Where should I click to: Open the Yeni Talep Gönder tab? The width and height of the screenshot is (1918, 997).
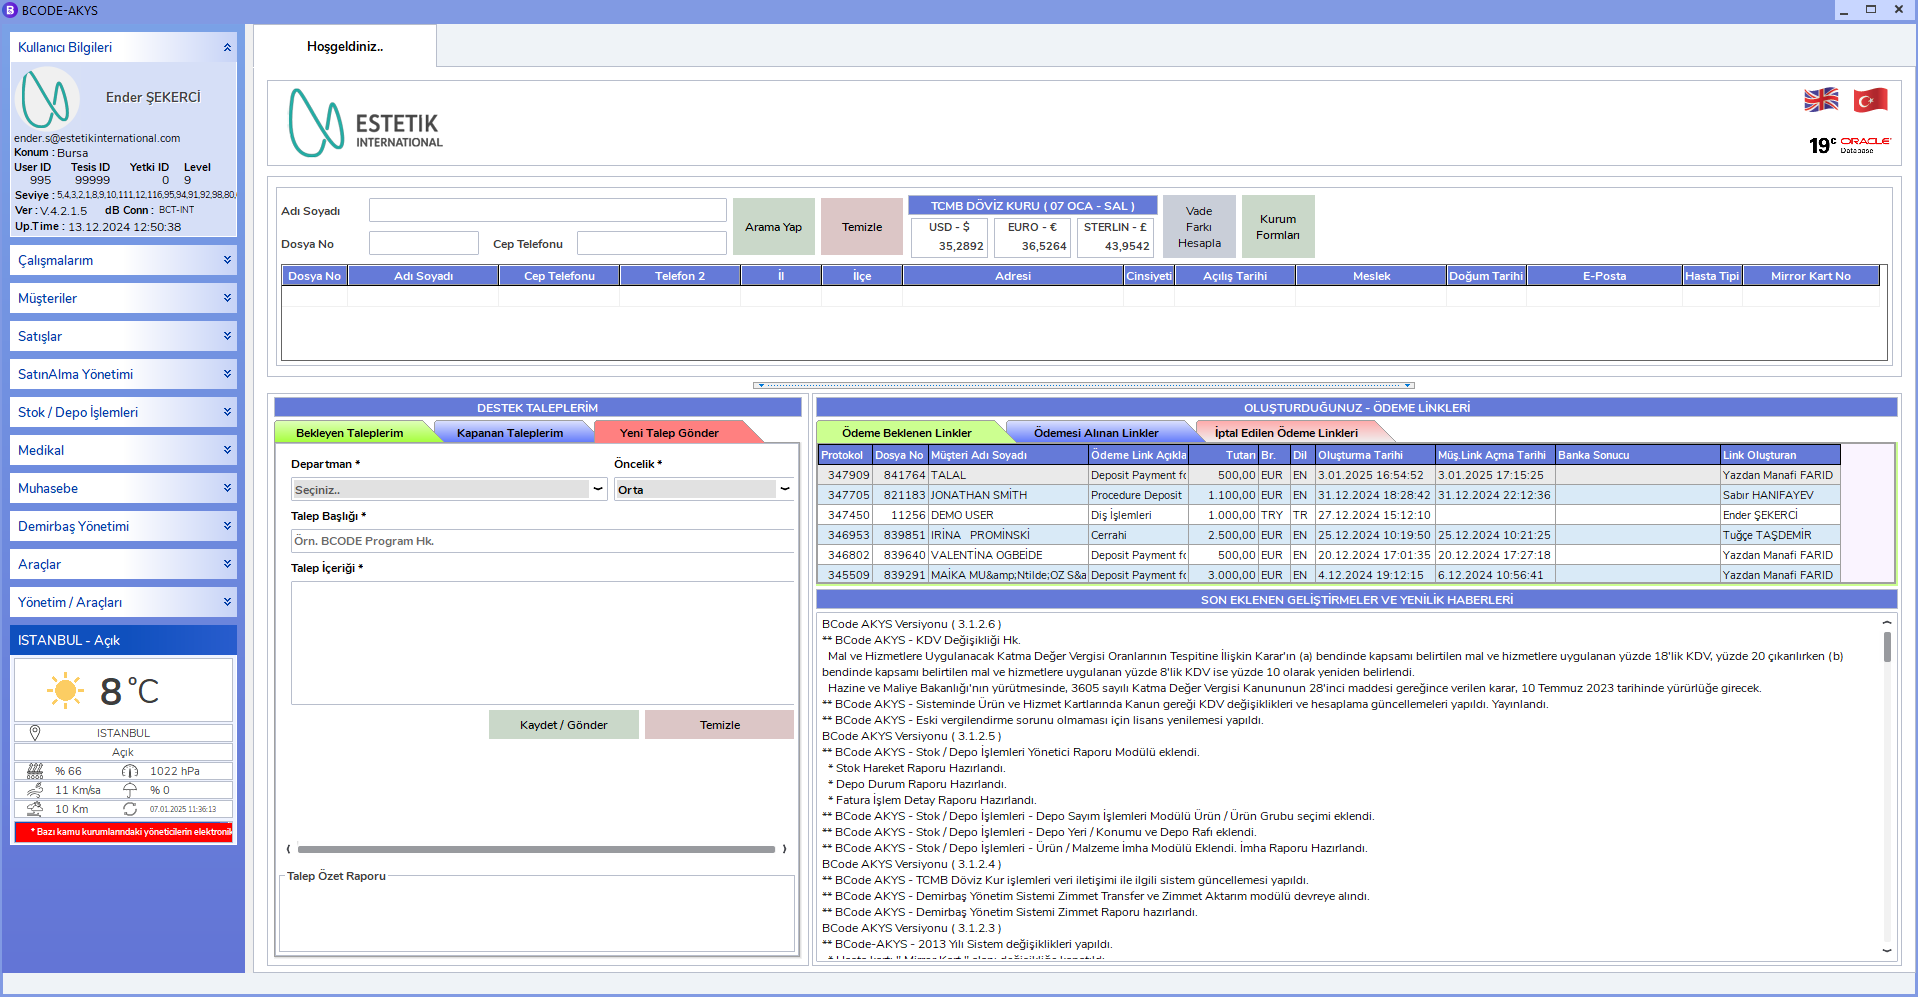pyautogui.click(x=669, y=433)
